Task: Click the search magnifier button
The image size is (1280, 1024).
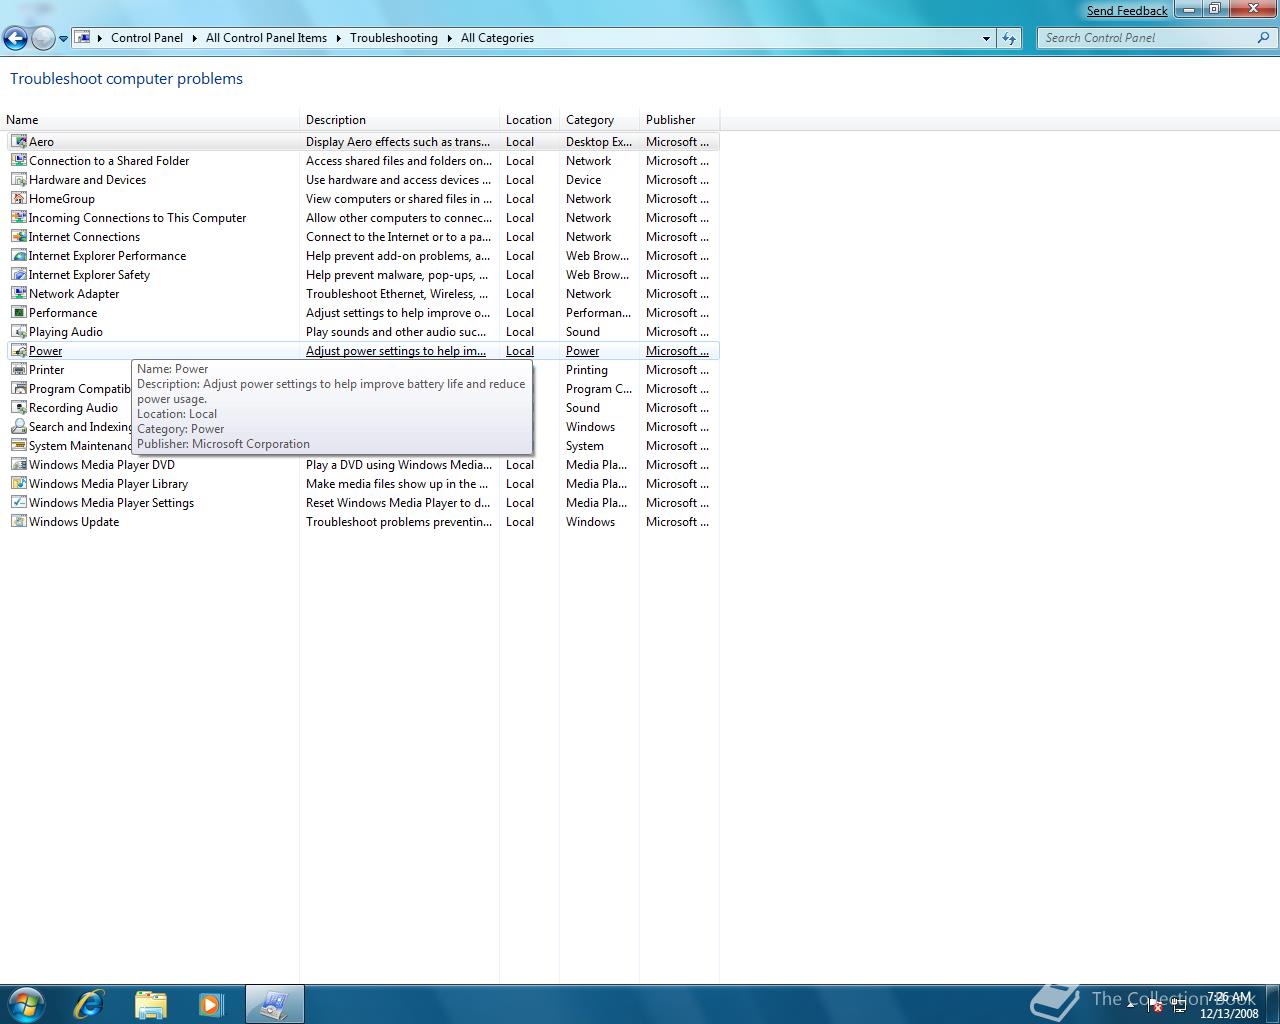Action: pyautogui.click(x=1264, y=38)
